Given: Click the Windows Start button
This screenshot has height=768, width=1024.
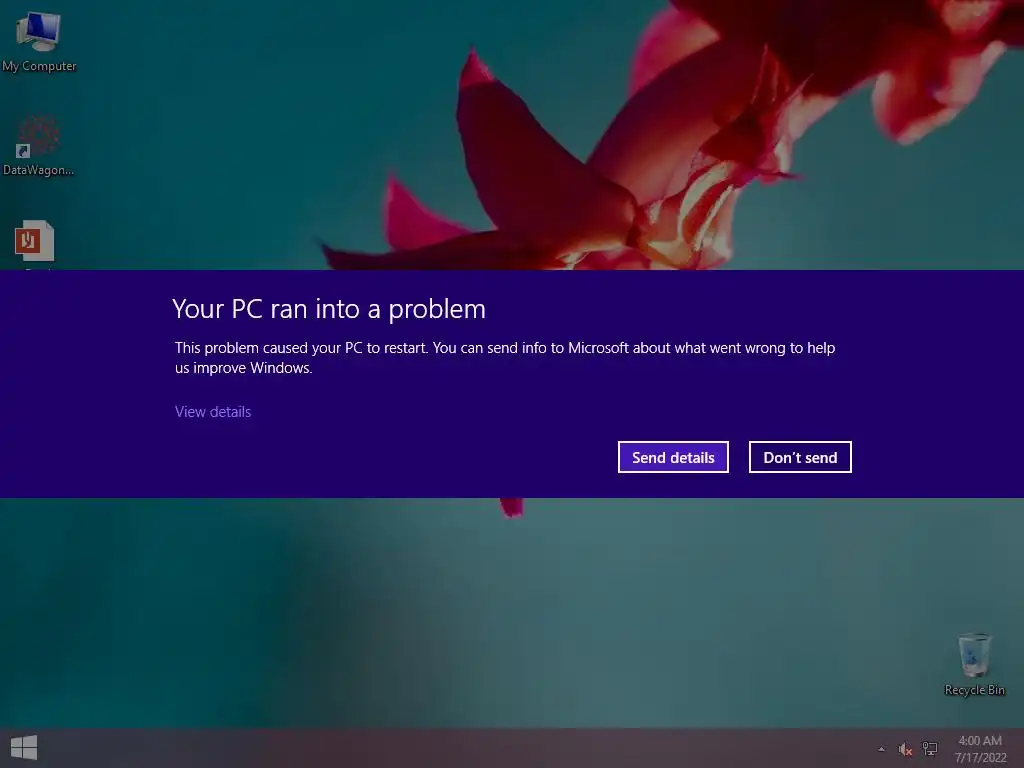Looking at the screenshot, I should coord(24,748).
